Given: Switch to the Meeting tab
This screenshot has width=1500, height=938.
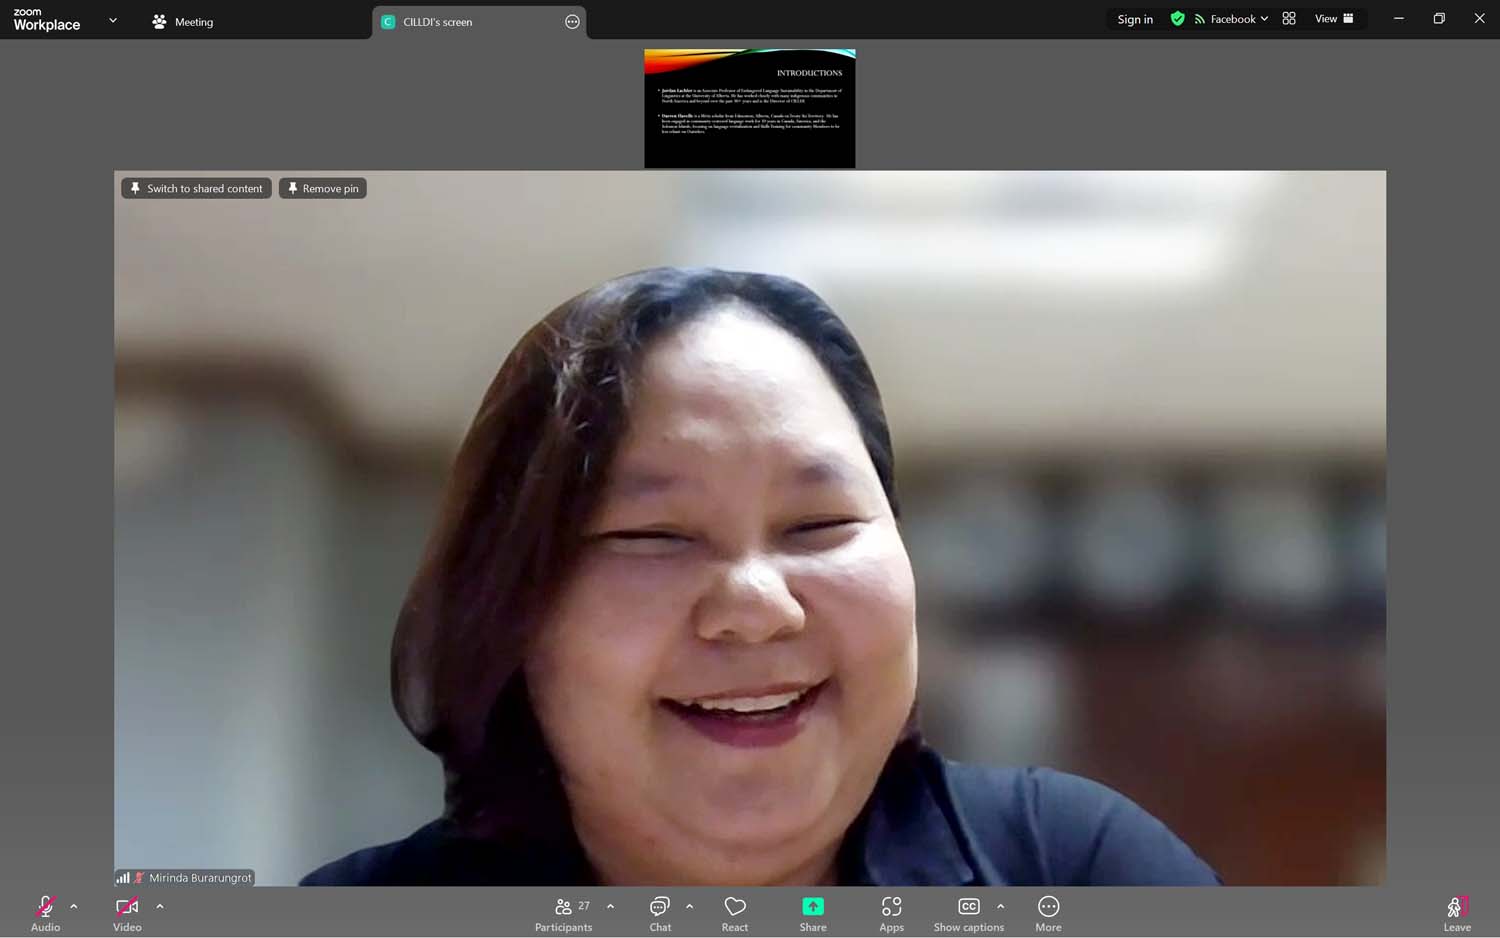Looking at the screenshot, I should point(183,22).
